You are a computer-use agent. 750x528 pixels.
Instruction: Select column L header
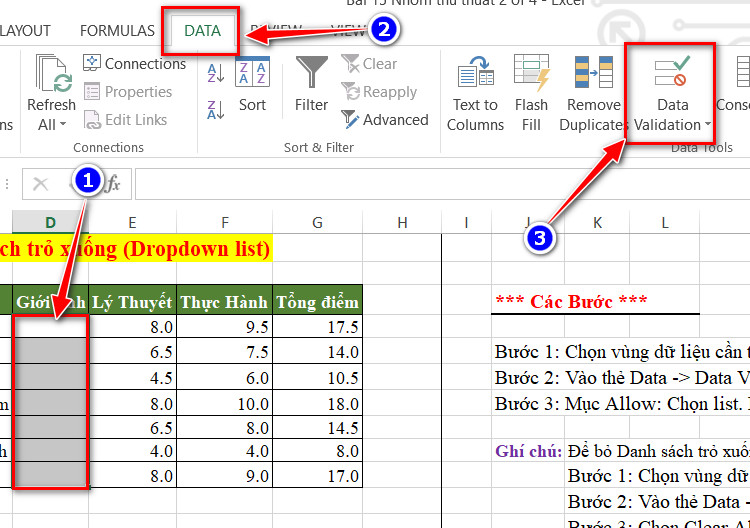pos(665,222)
